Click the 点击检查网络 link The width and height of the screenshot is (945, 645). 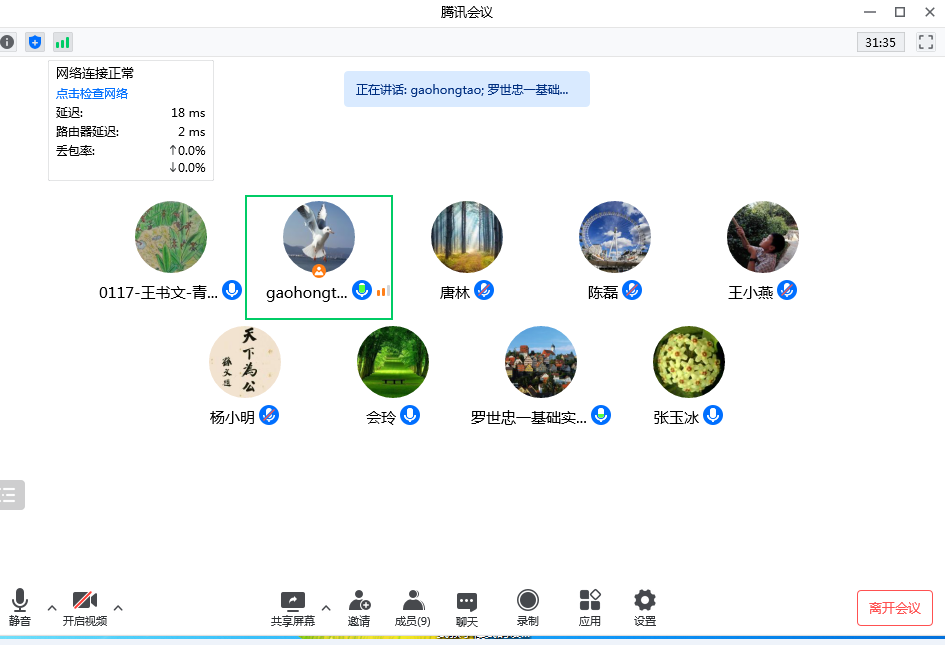point(92,93)
